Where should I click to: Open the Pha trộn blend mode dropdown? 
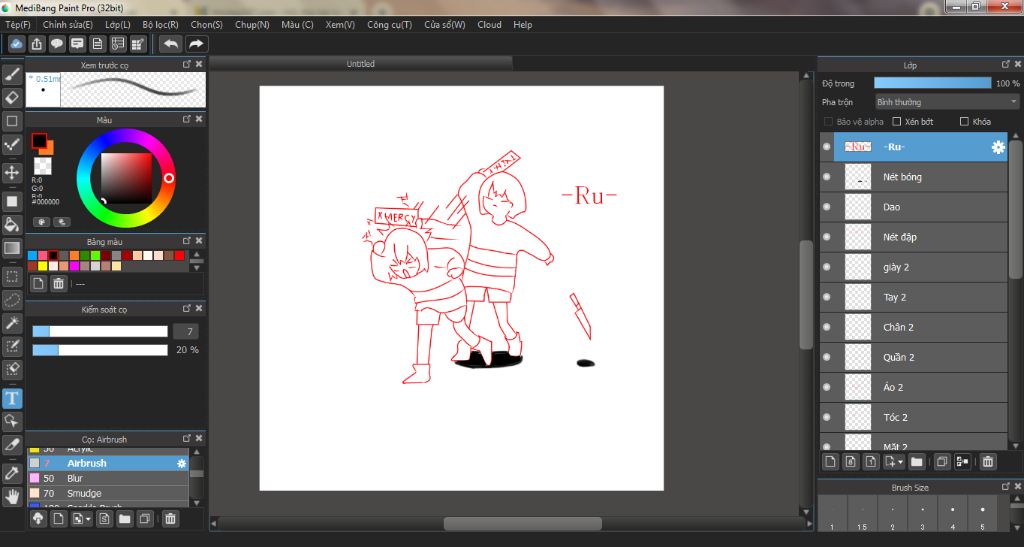947,102
